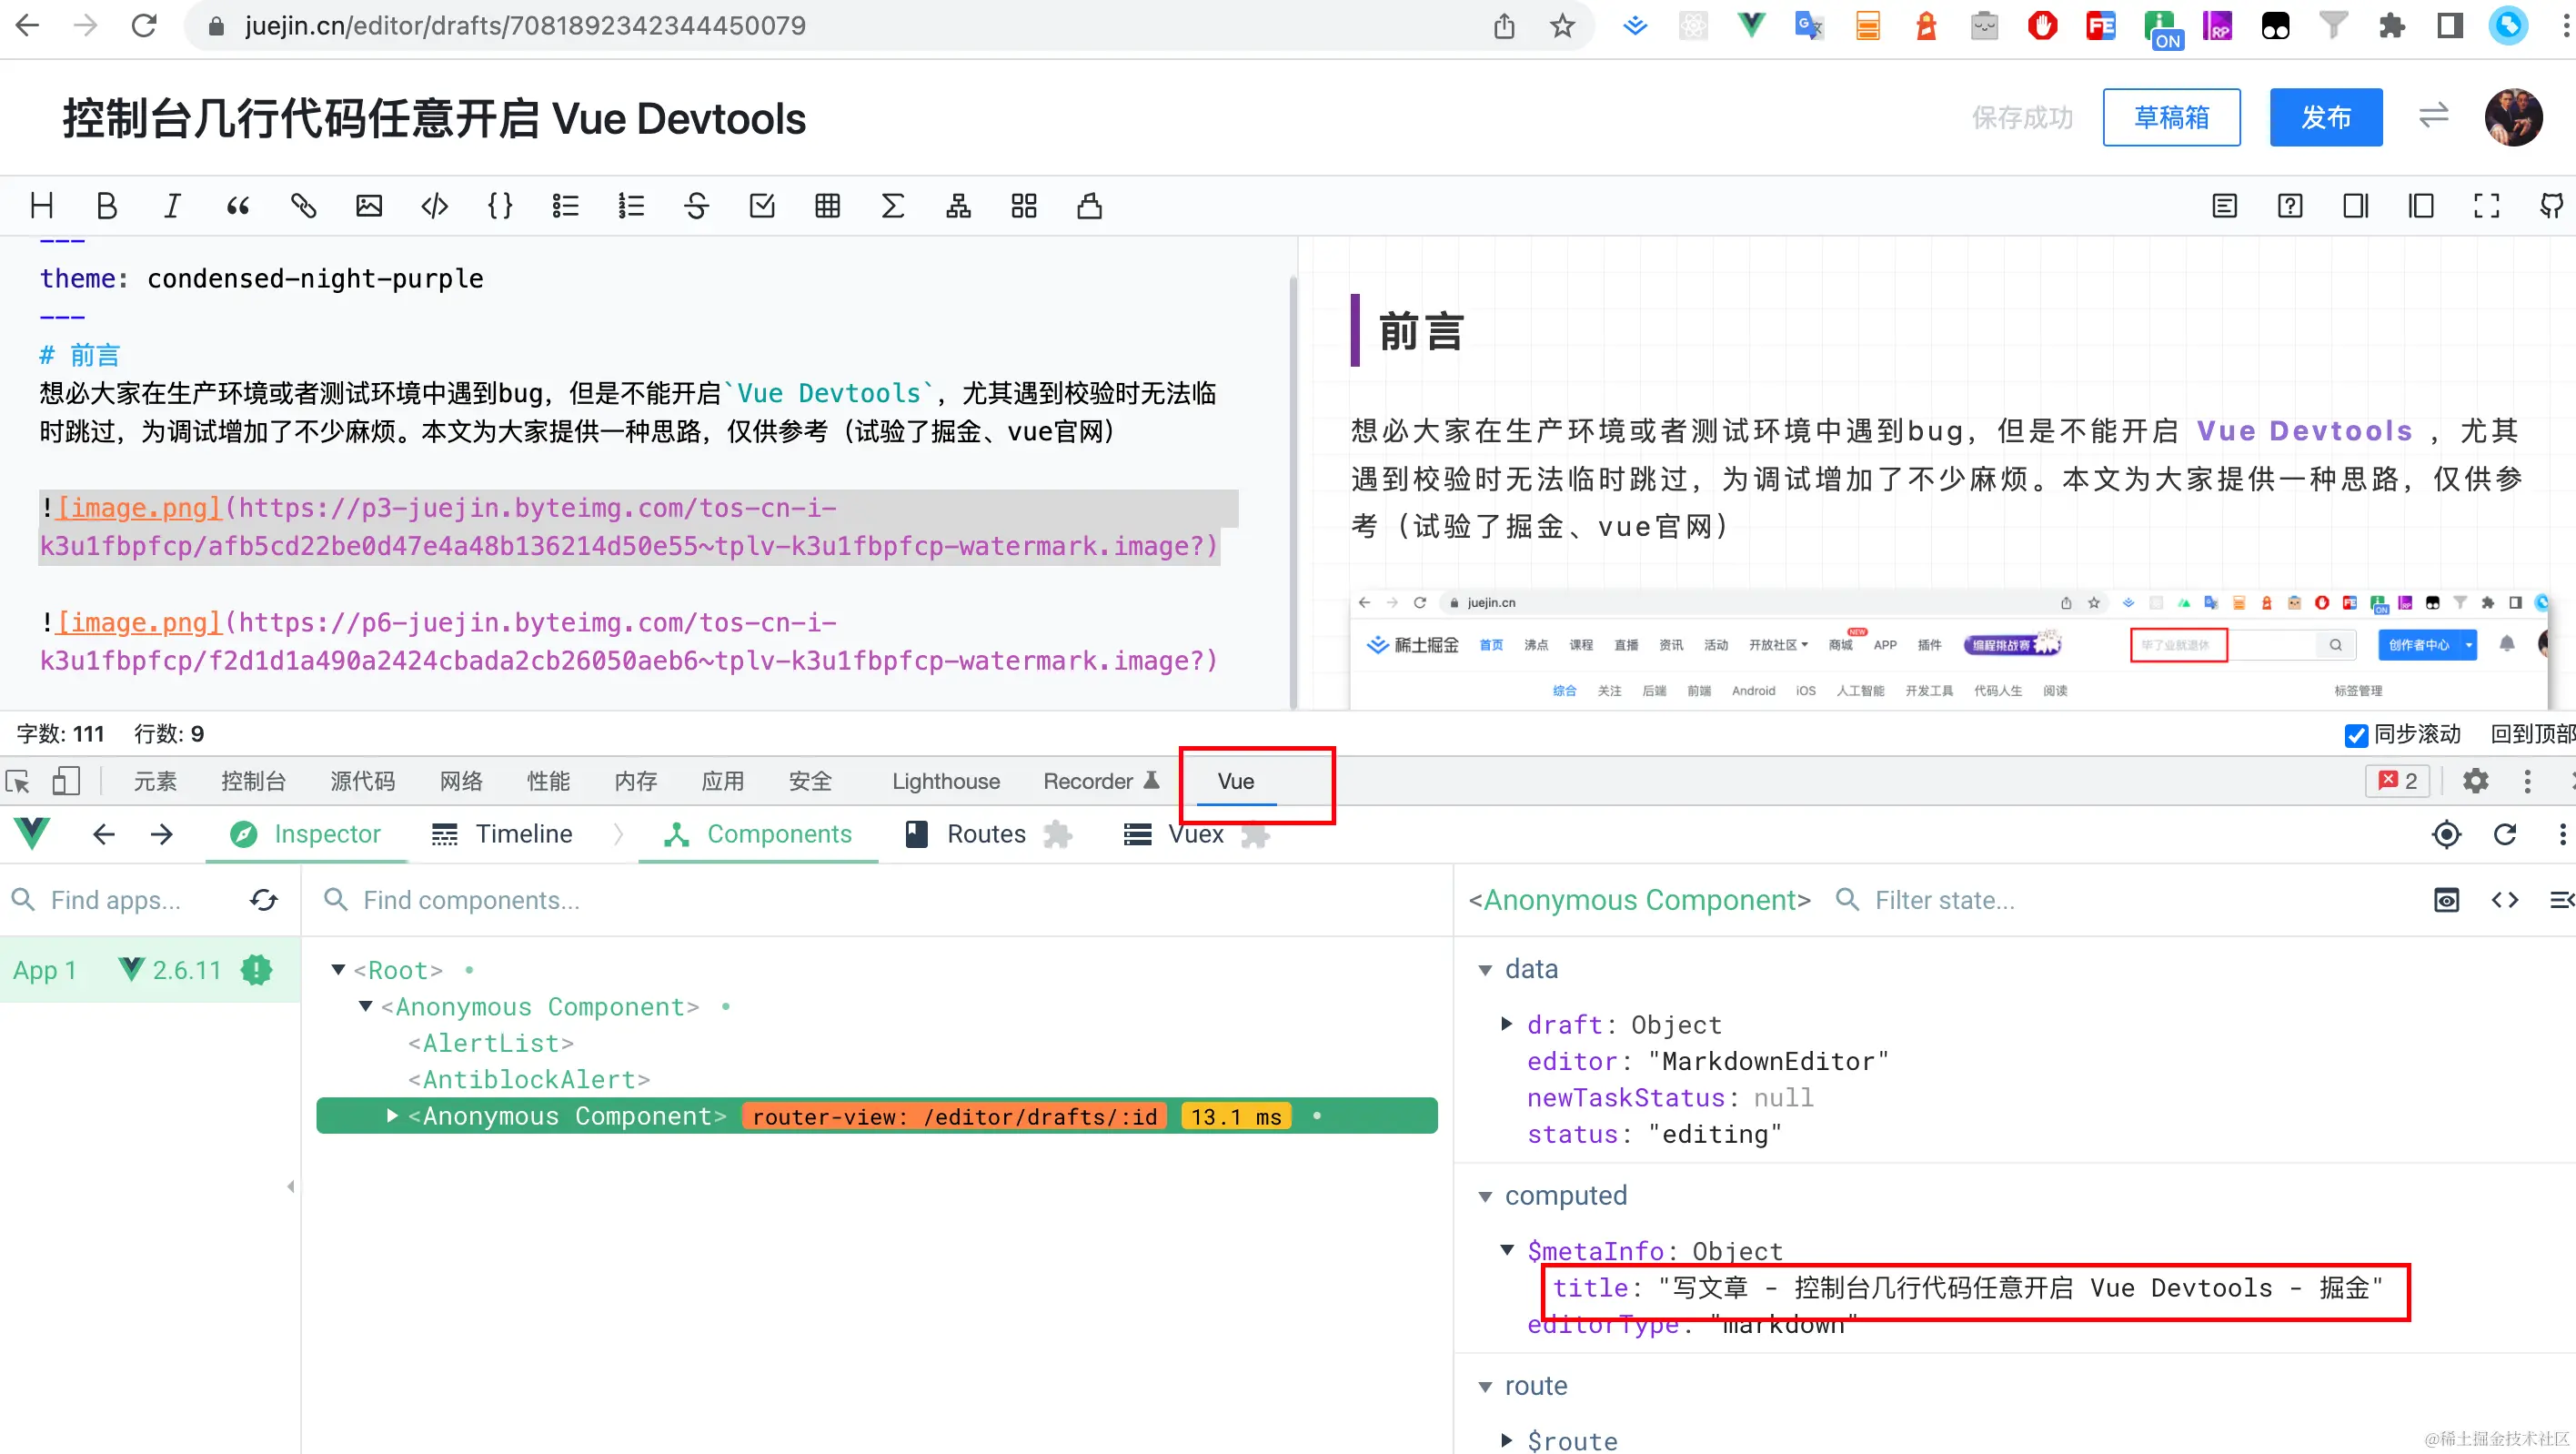2576x1454 pixels.
Task: Focus the Find apps search field
Action: (116, 900)
